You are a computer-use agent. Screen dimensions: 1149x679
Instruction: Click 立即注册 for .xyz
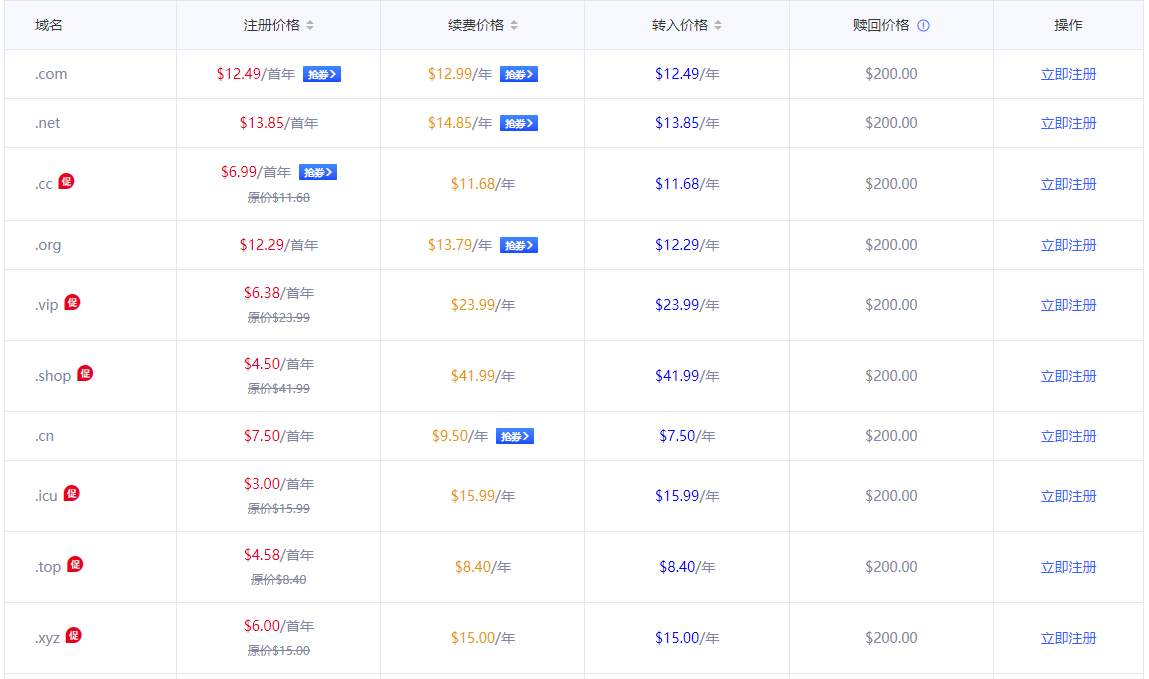coord(1068,638)
